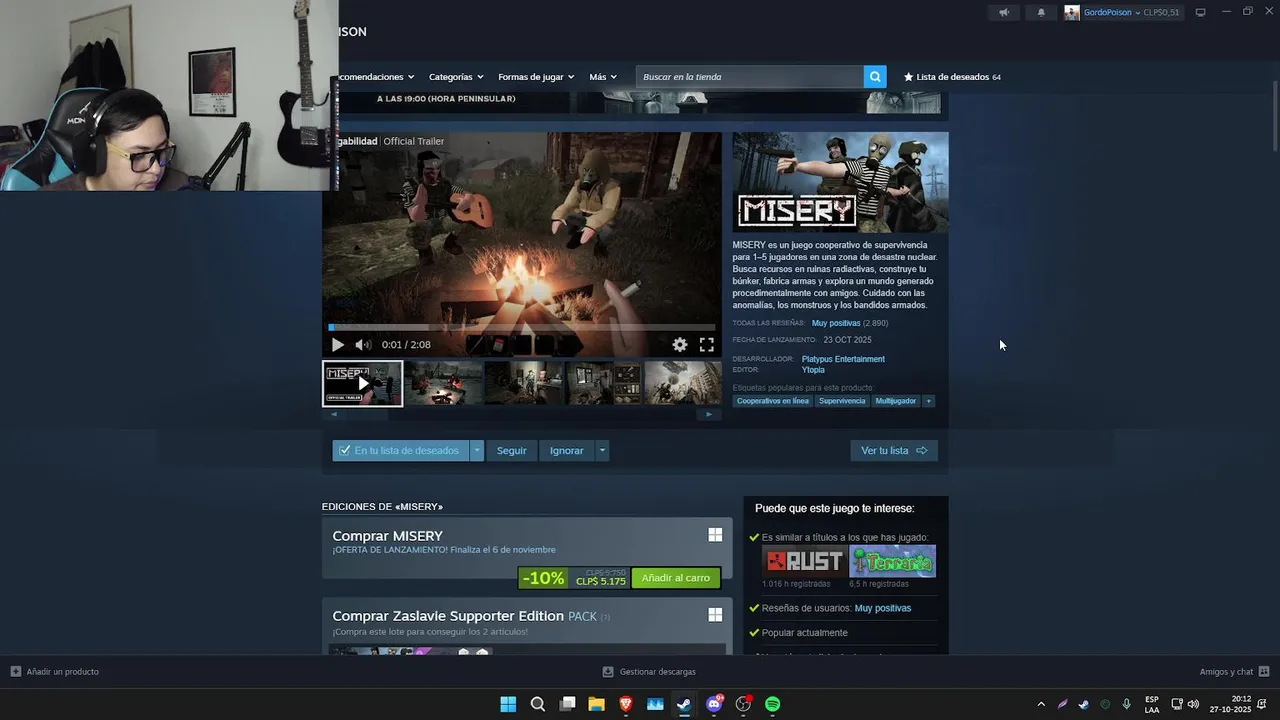The width and height of the screenshot is (1280, 720).
Task: Select the trailer thumbnail with play icon
Action: 362,383
